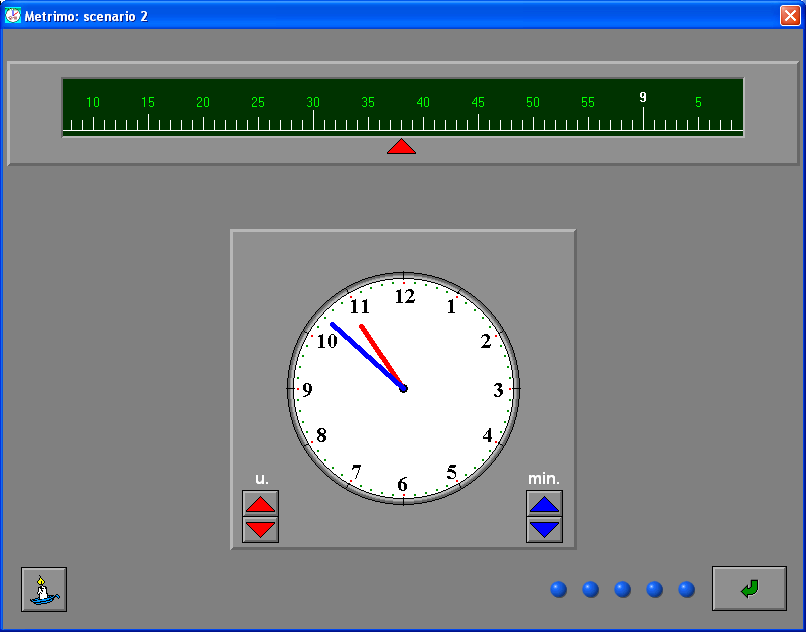
Task: Click the 40 label on the timeline ruler
Action: point(423,102)
